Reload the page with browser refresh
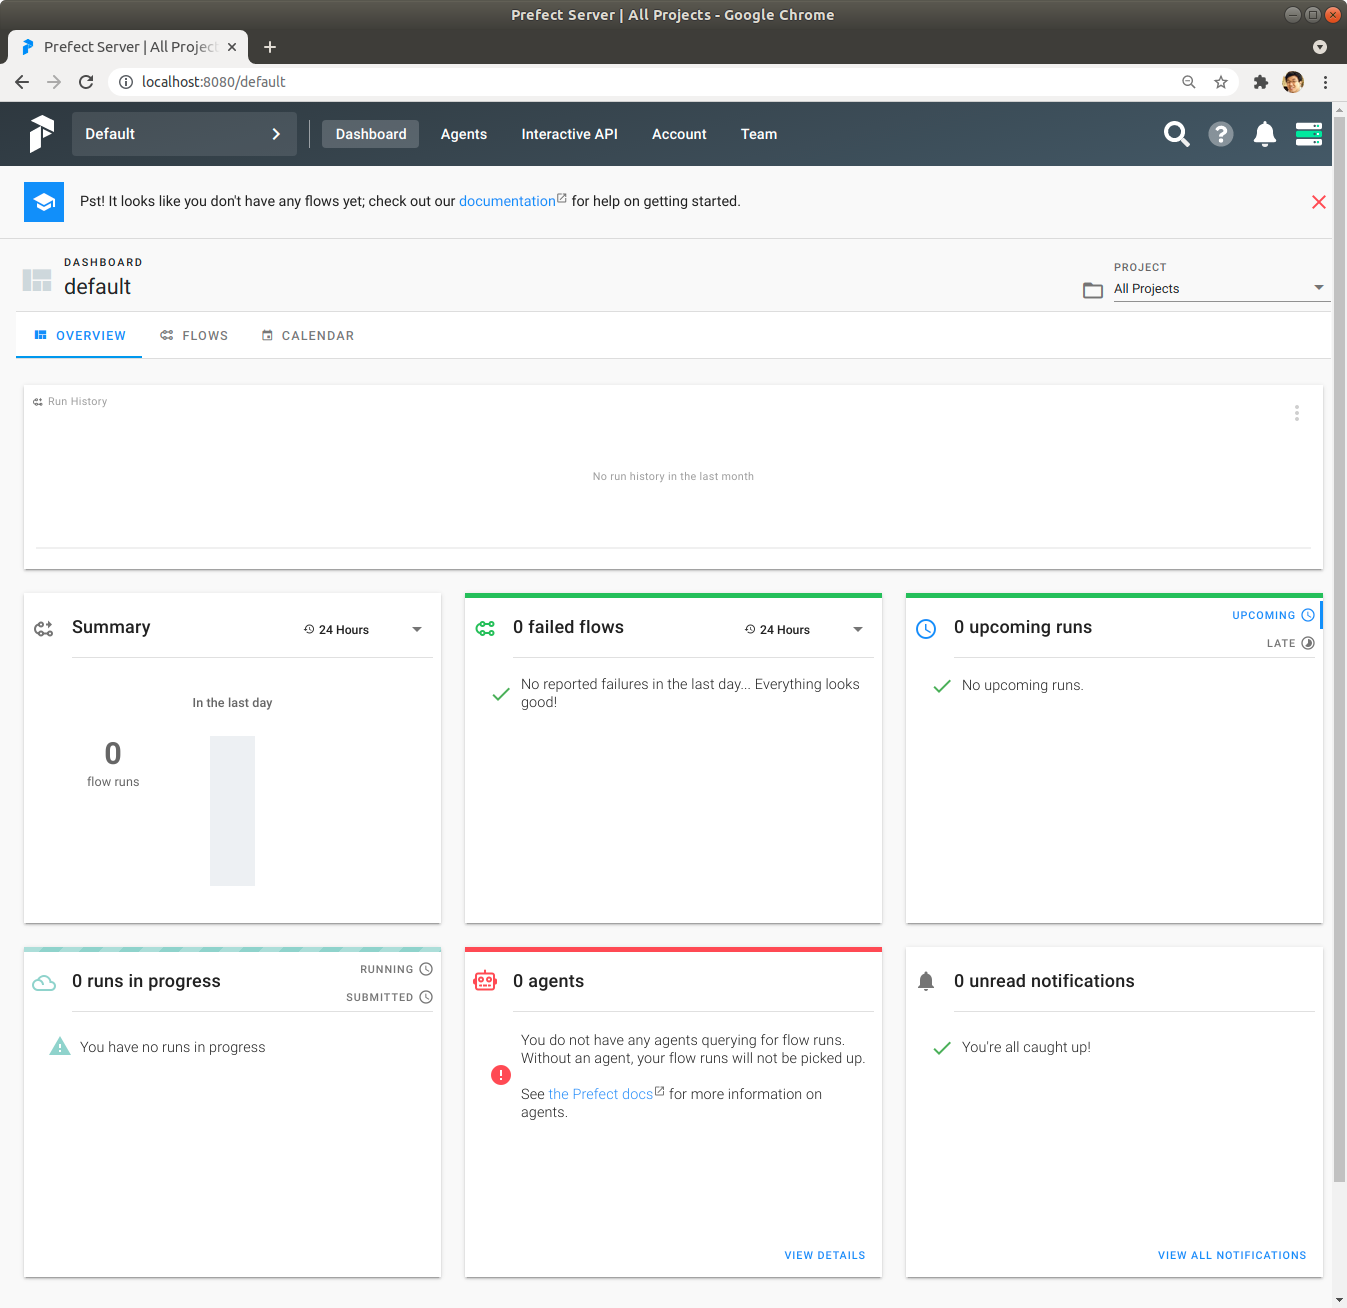This screenshot has width=1347, height=1308. pyautogui.click(x=86, y=82)
